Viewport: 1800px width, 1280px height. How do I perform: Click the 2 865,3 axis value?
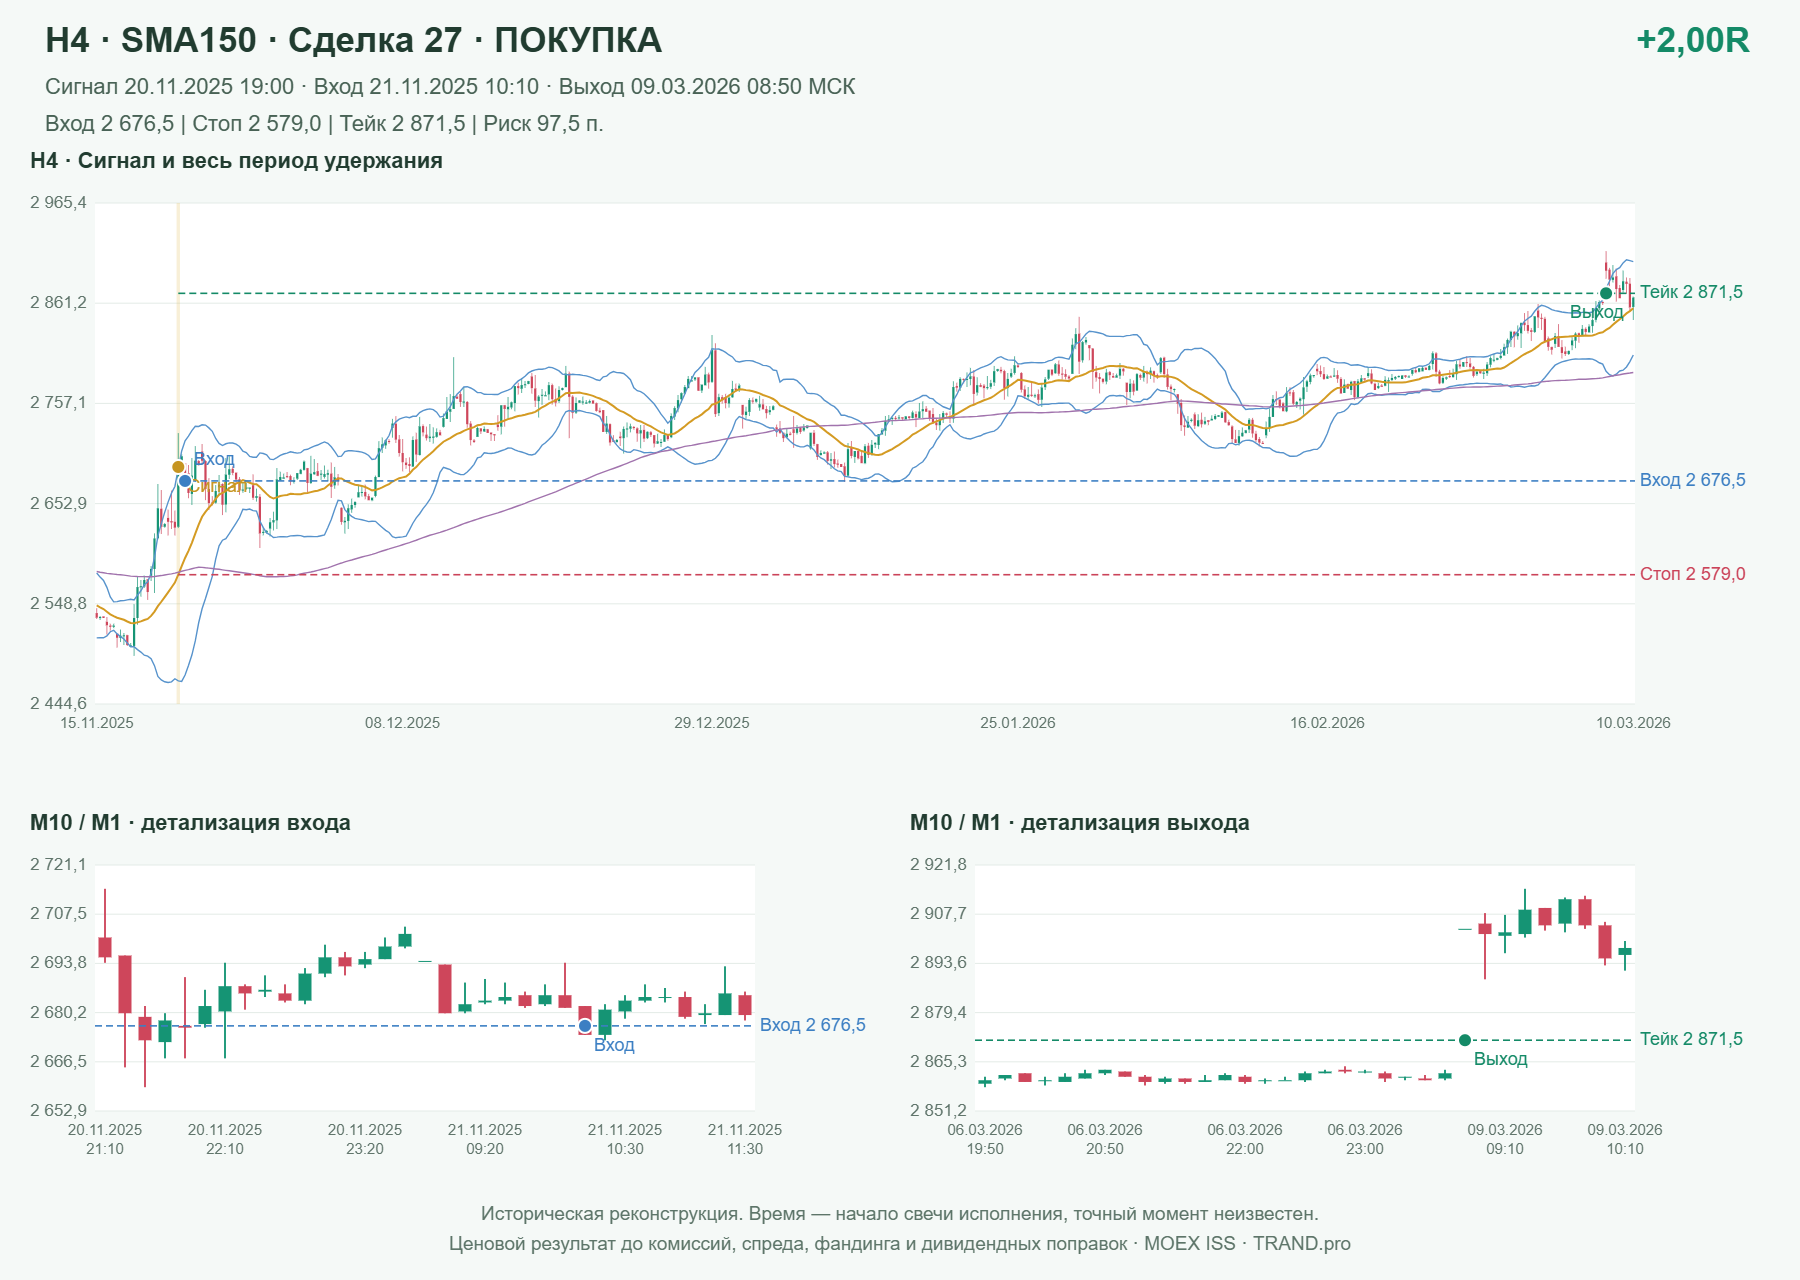pyautogui.click(x=939, y=1062)
